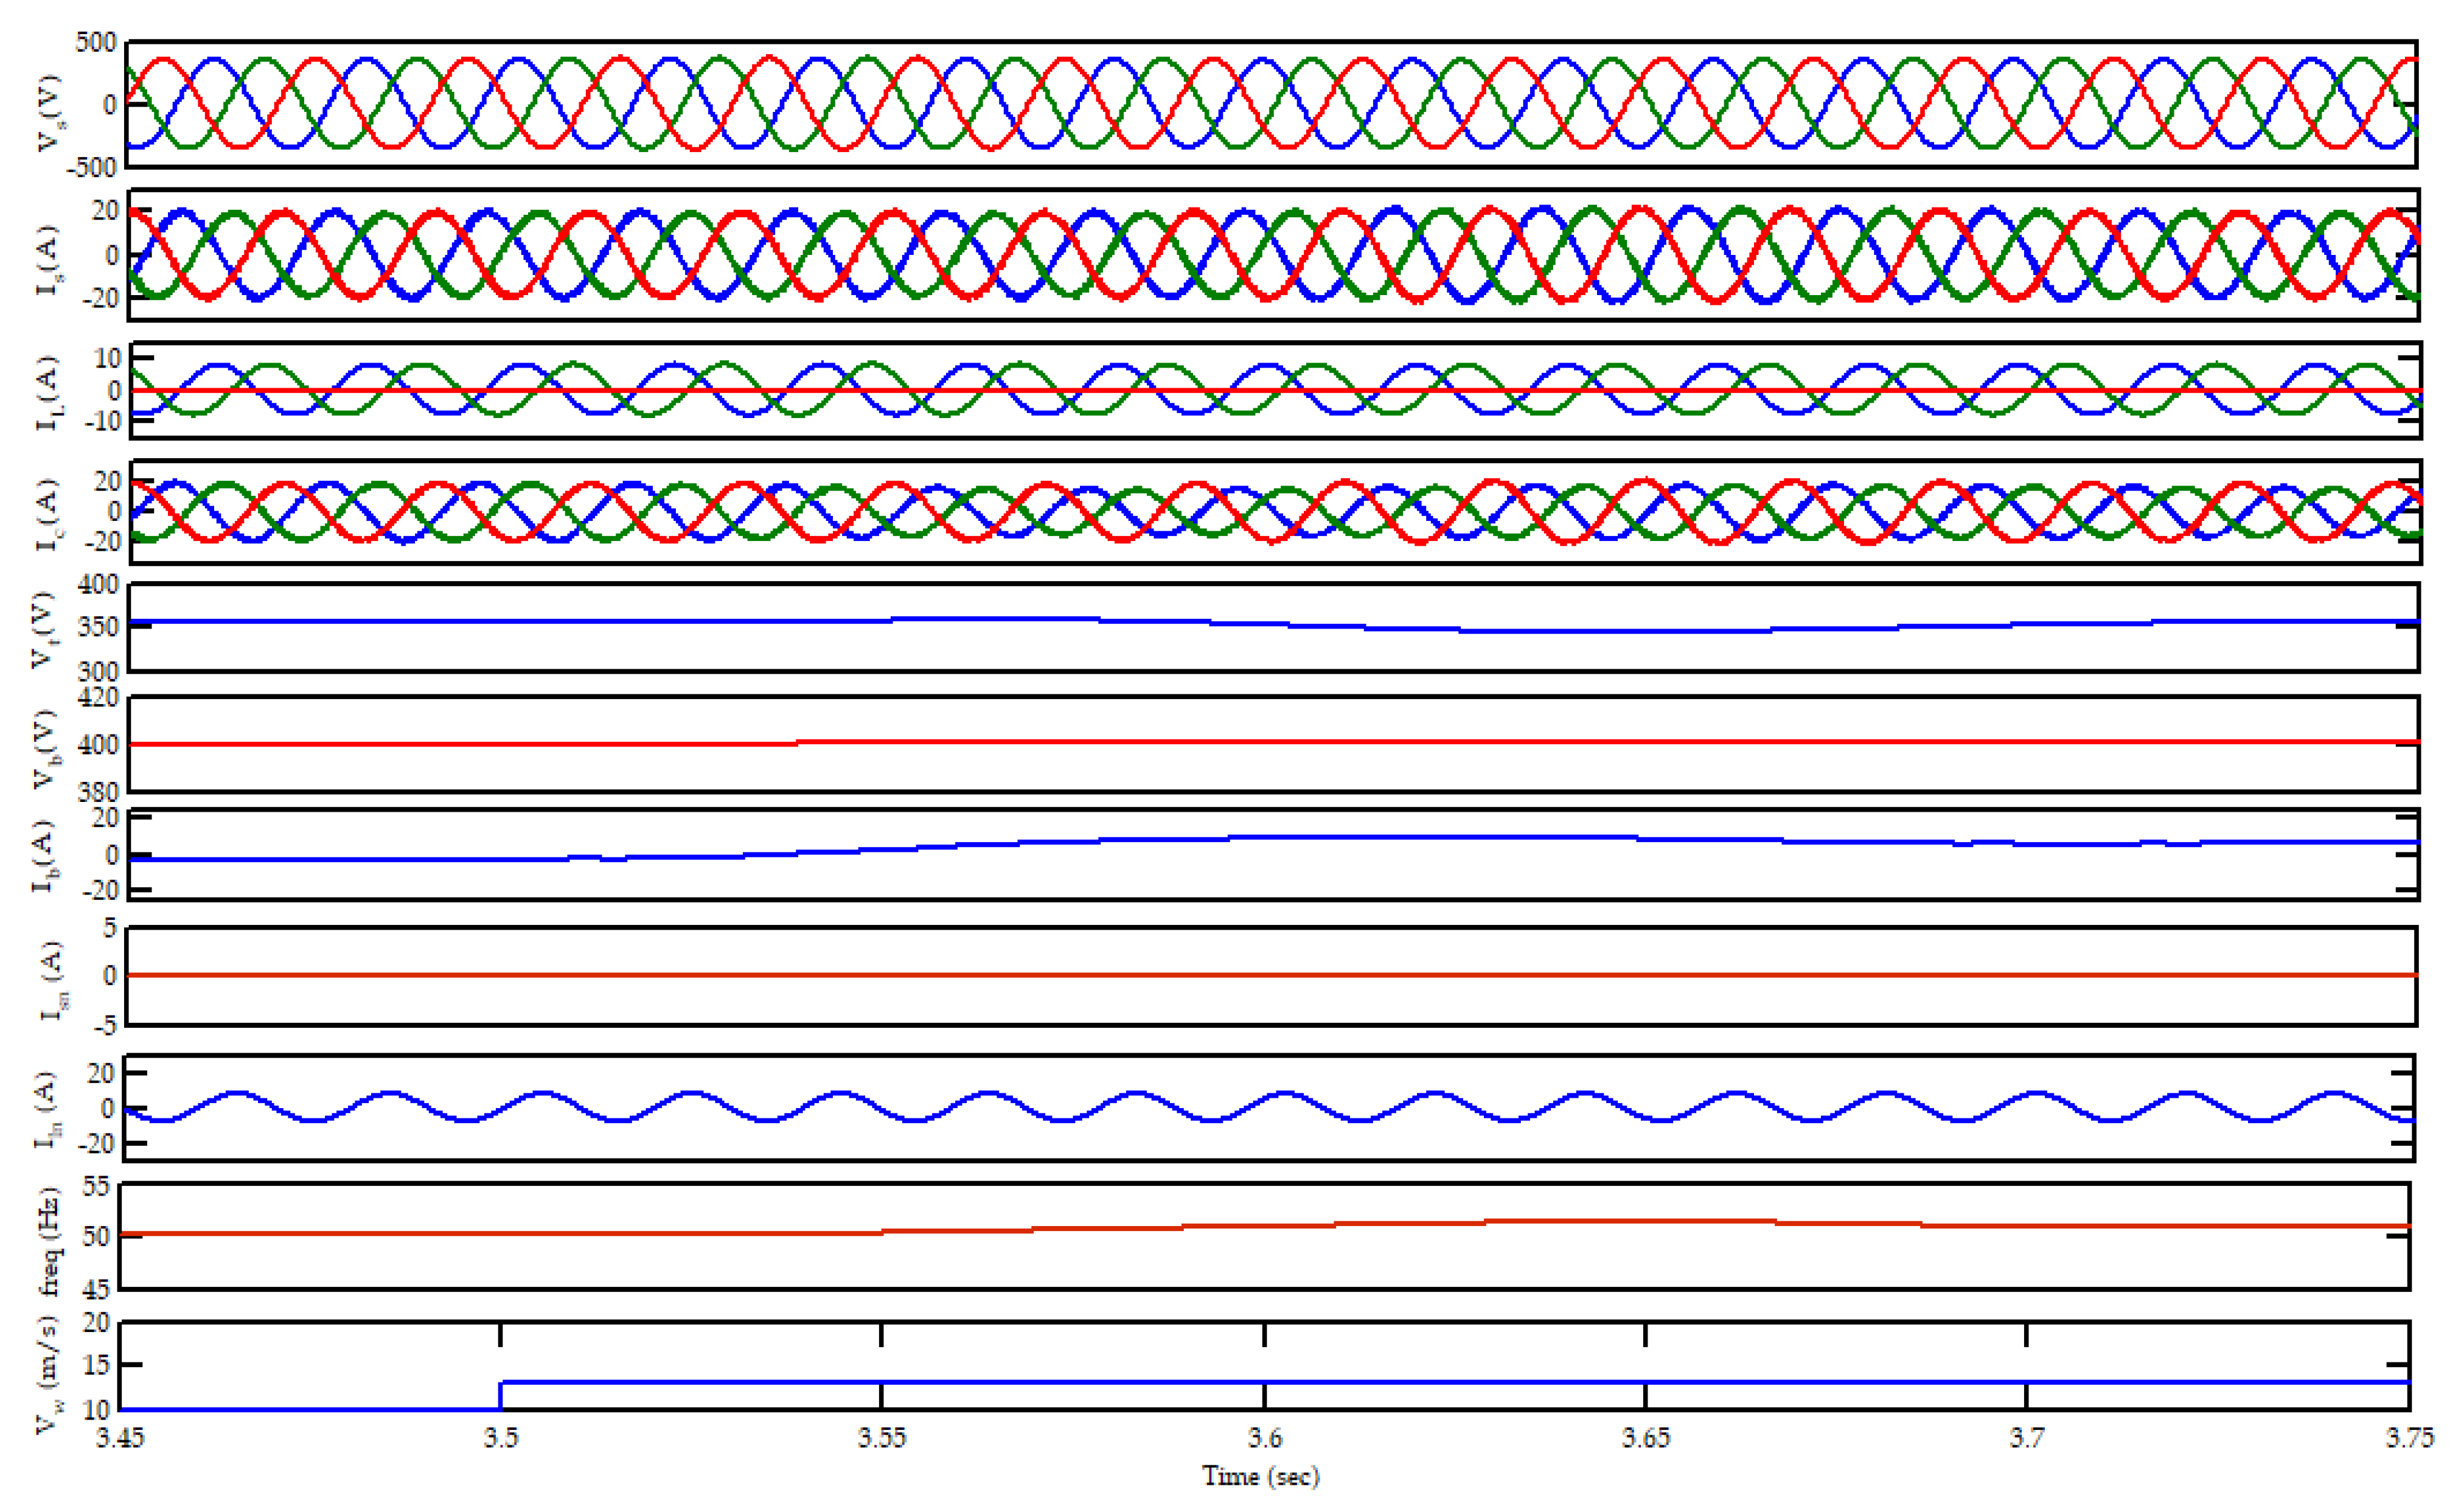Click the 3.7 time axis tick label
The image size is (2464, 1506).
(2027, 1438)
